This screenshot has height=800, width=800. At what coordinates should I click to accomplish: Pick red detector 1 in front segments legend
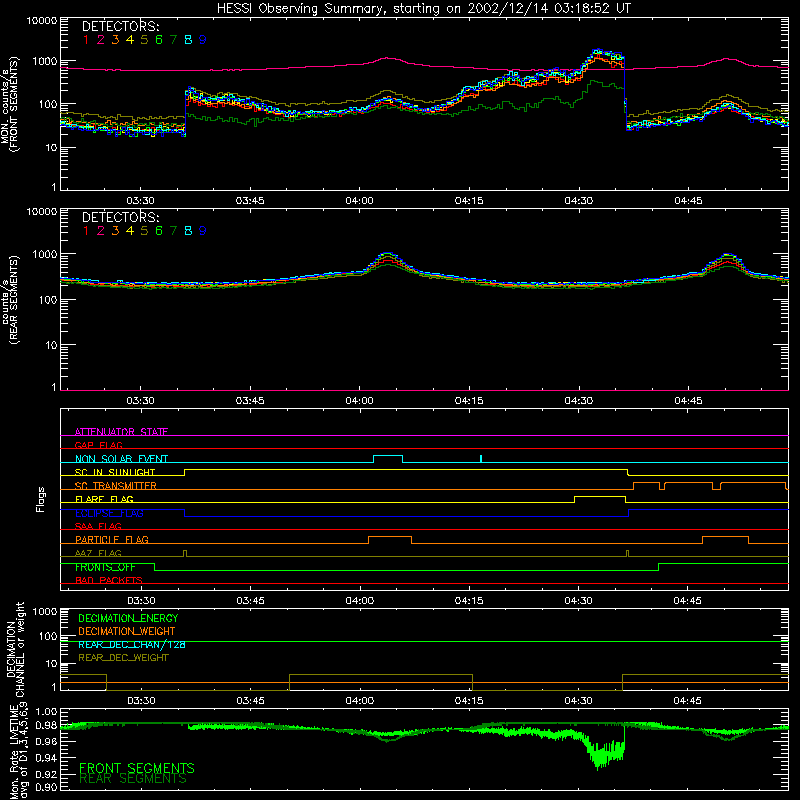pos(86,40)
